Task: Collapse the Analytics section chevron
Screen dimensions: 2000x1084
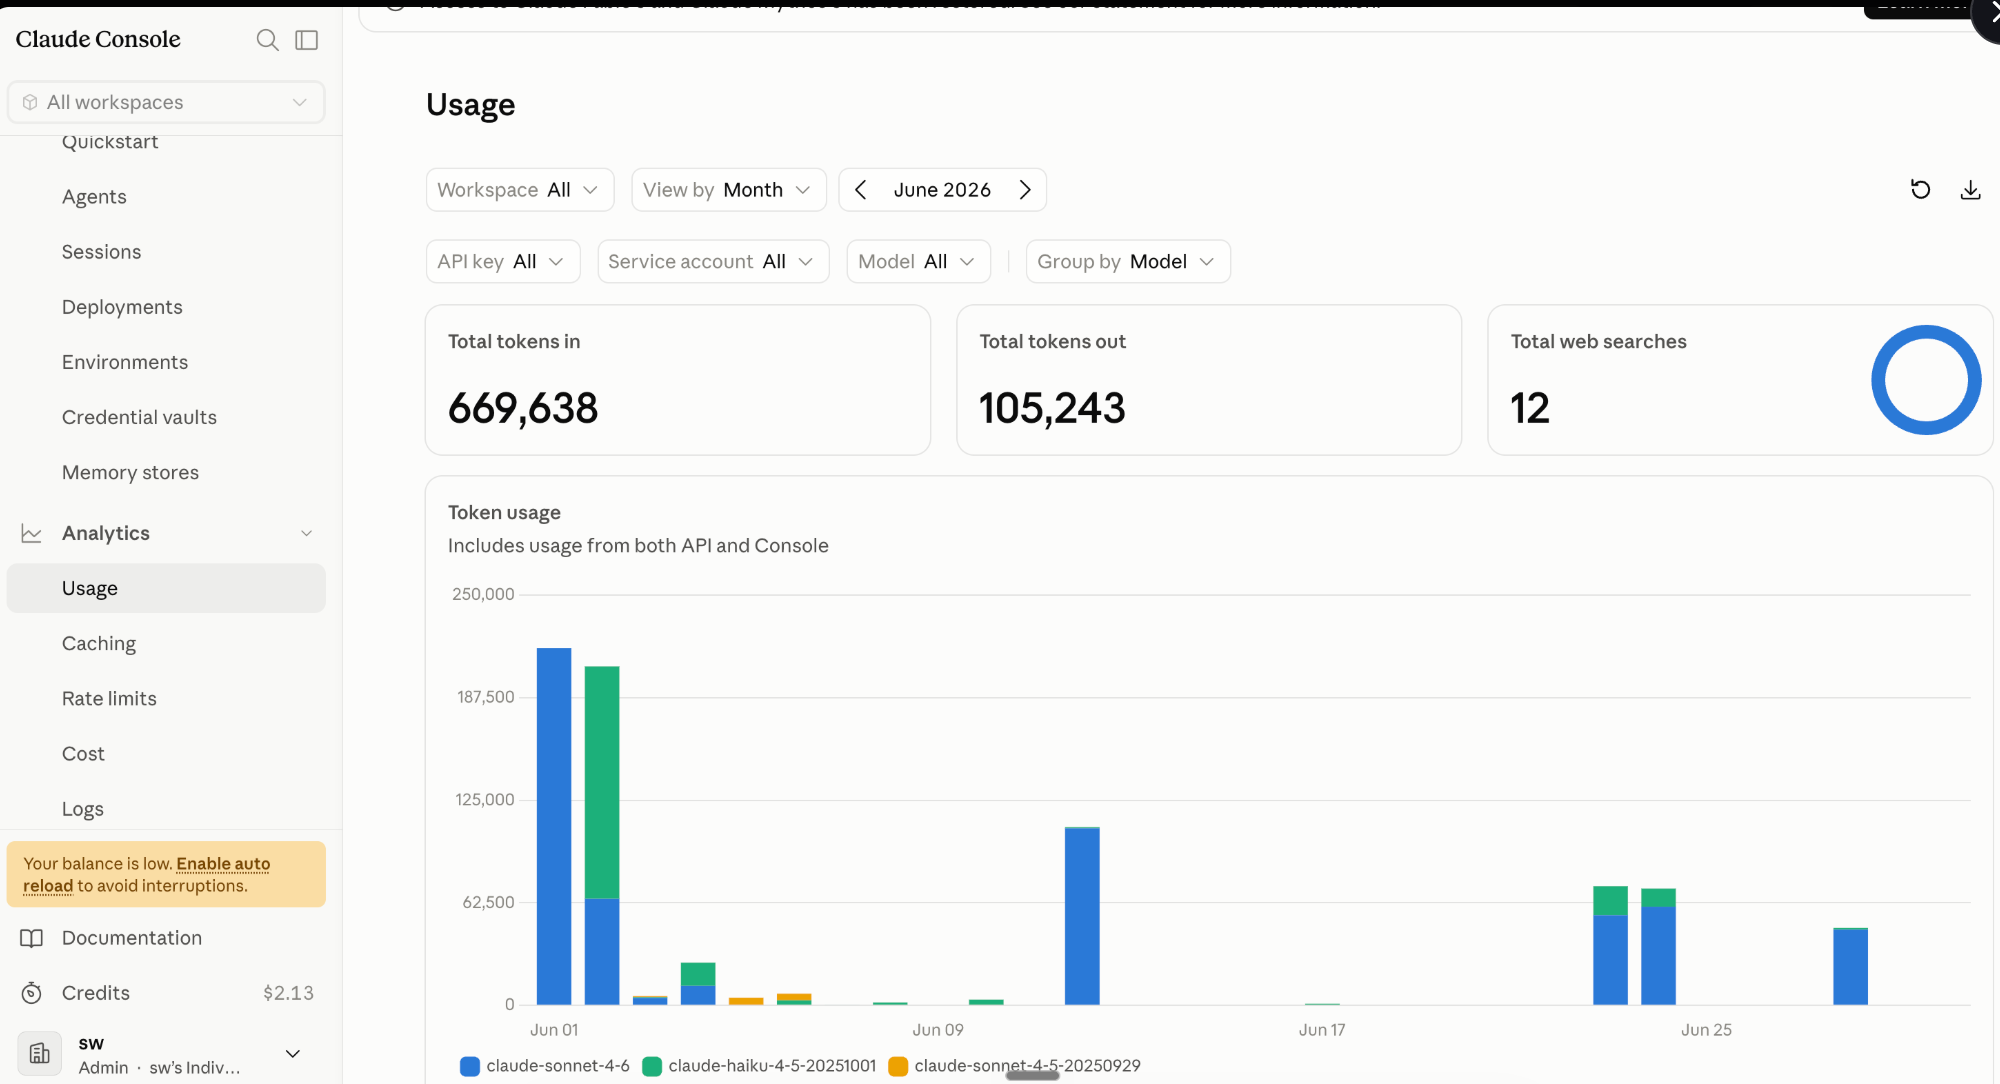Action: coord(307,534)
